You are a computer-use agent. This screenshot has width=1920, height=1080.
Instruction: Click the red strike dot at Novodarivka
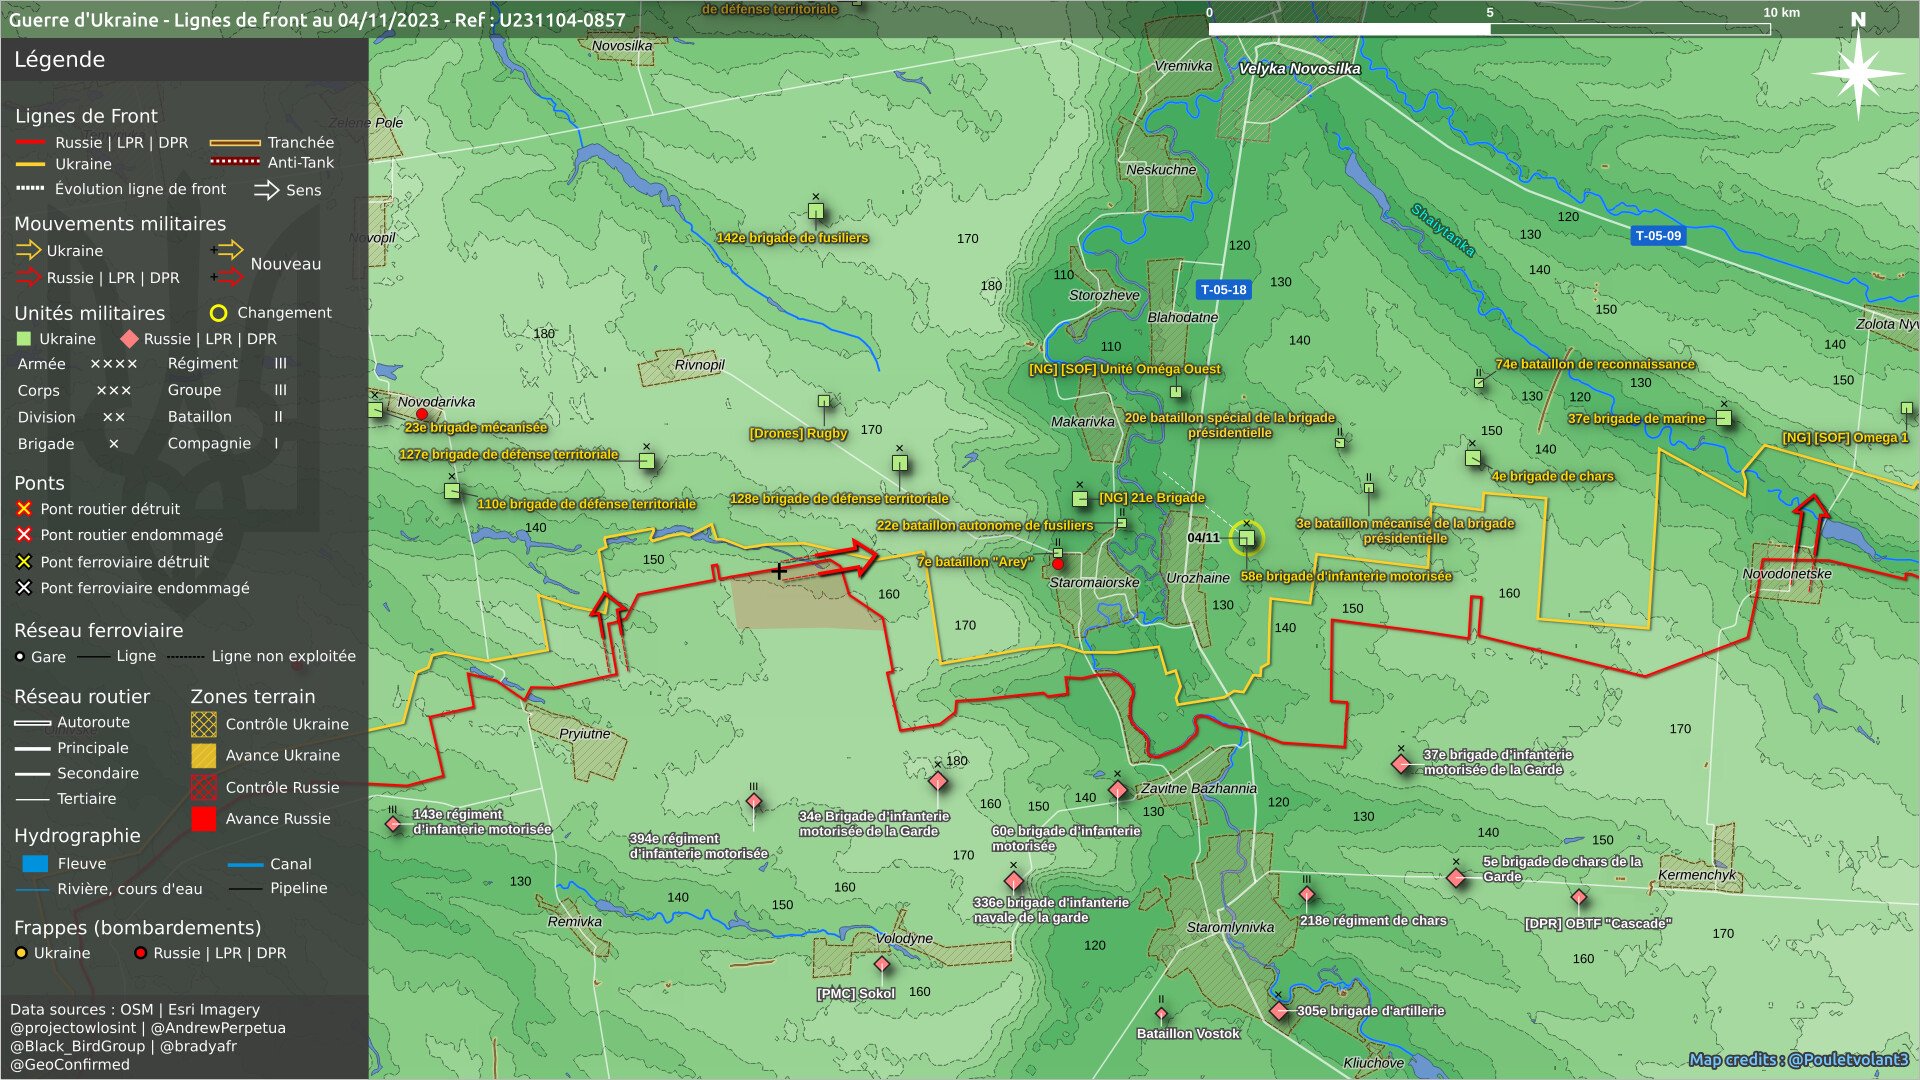(x=422, y=414)
